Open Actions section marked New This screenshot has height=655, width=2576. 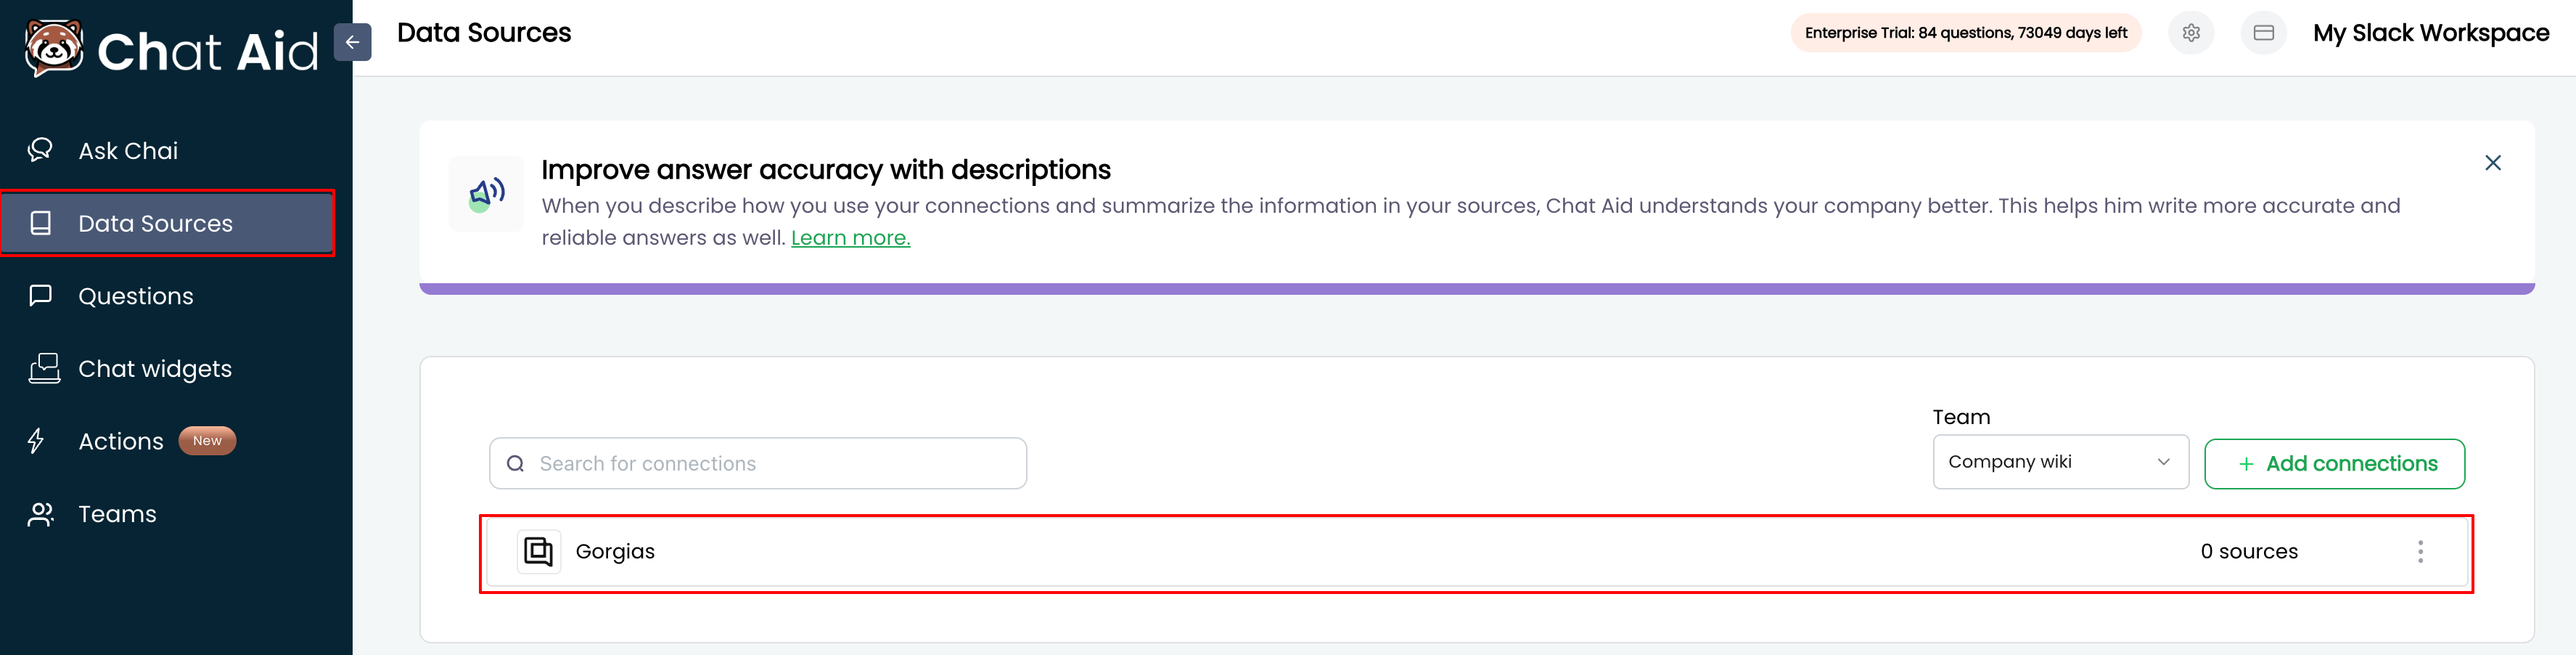[121, 441]
